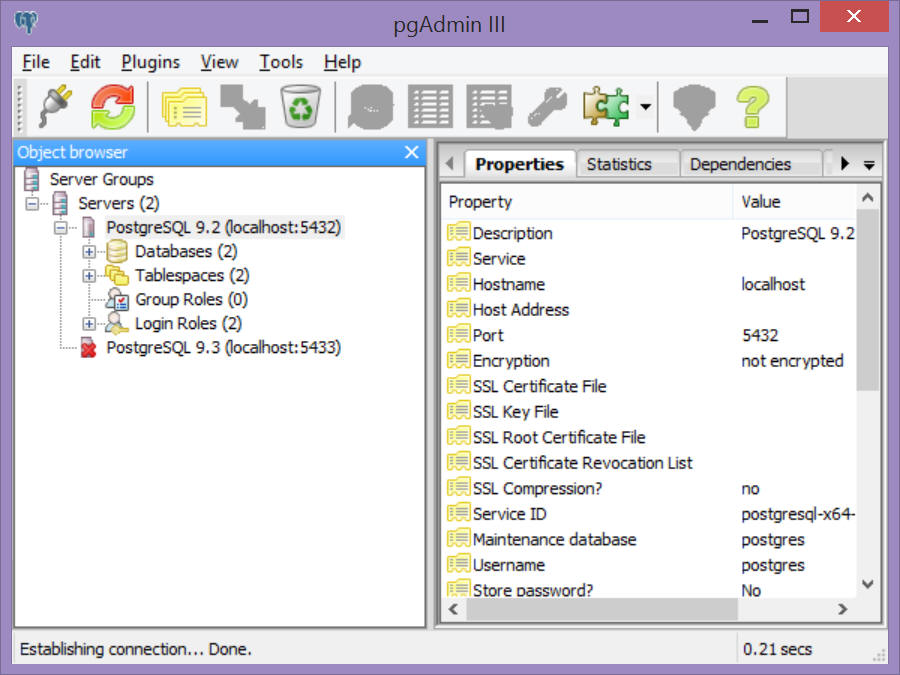The height and width of the screenshot is (675, 900).
Task: Click the Property column header
Action: coord(587,201)
